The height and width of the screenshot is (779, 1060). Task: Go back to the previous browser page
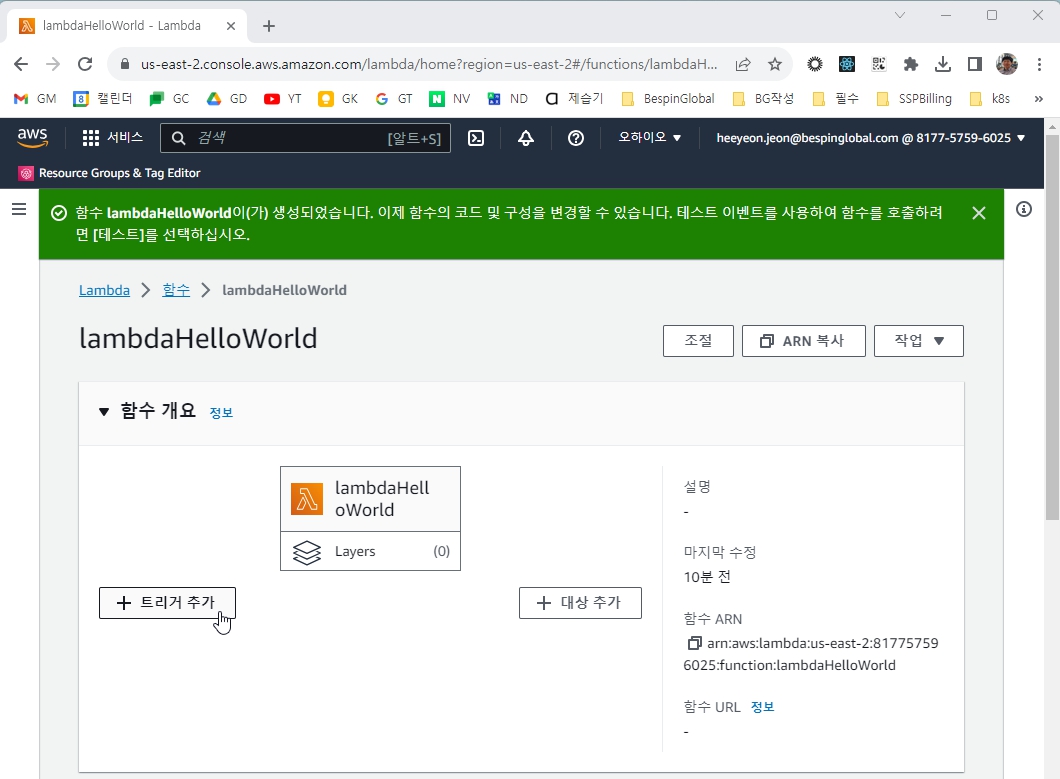click(21, 64)
